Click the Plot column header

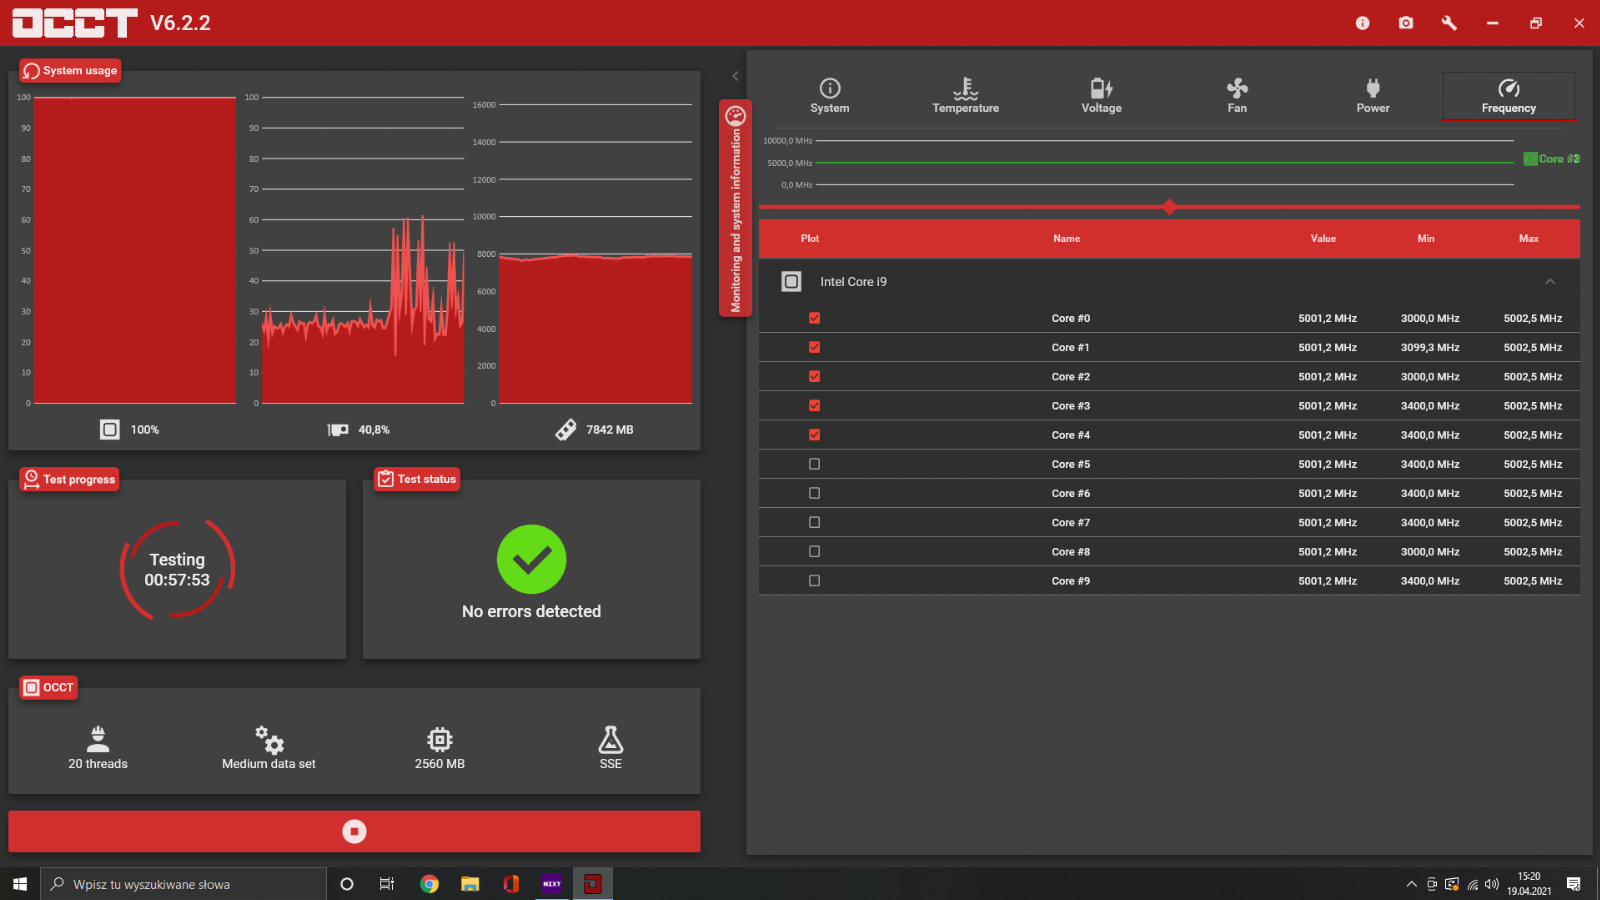click(810, 238)
